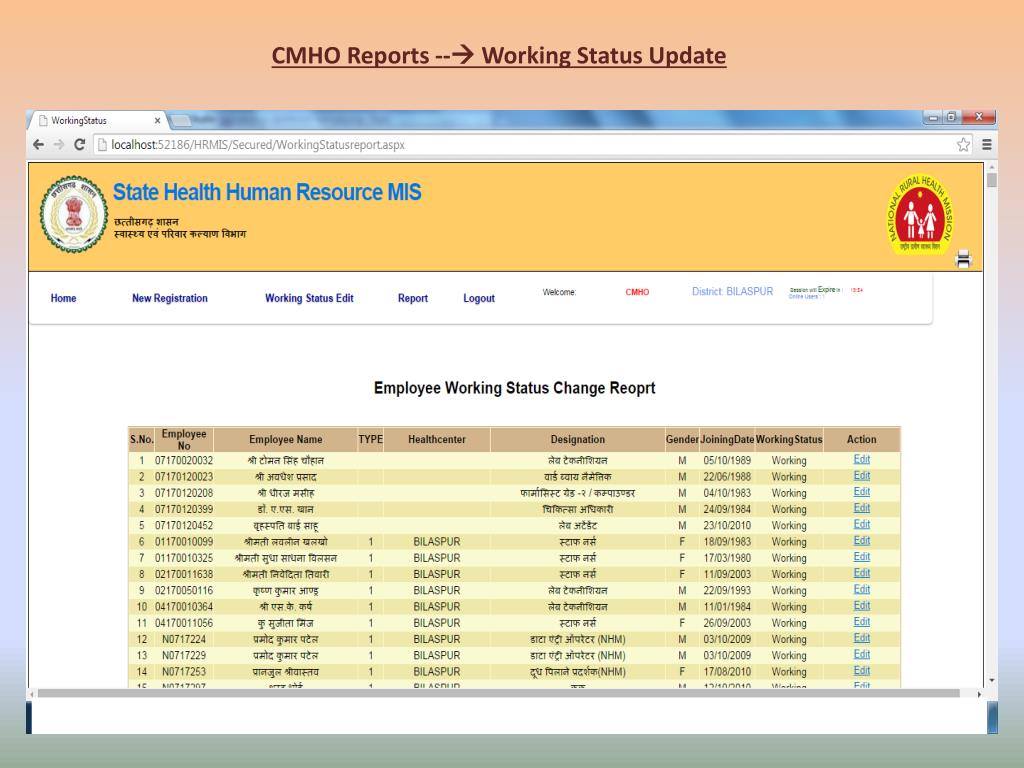Edit the record for employee 01170010325

[861, 556]
